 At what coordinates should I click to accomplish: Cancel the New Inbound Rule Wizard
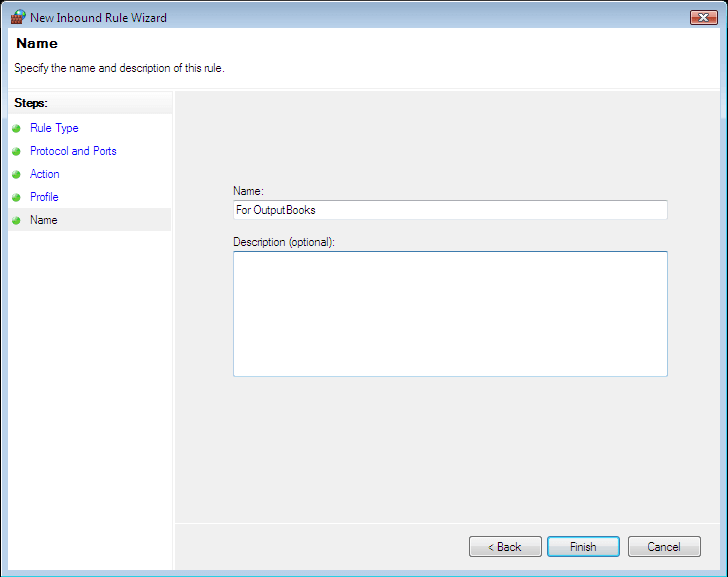click(664, 546)
